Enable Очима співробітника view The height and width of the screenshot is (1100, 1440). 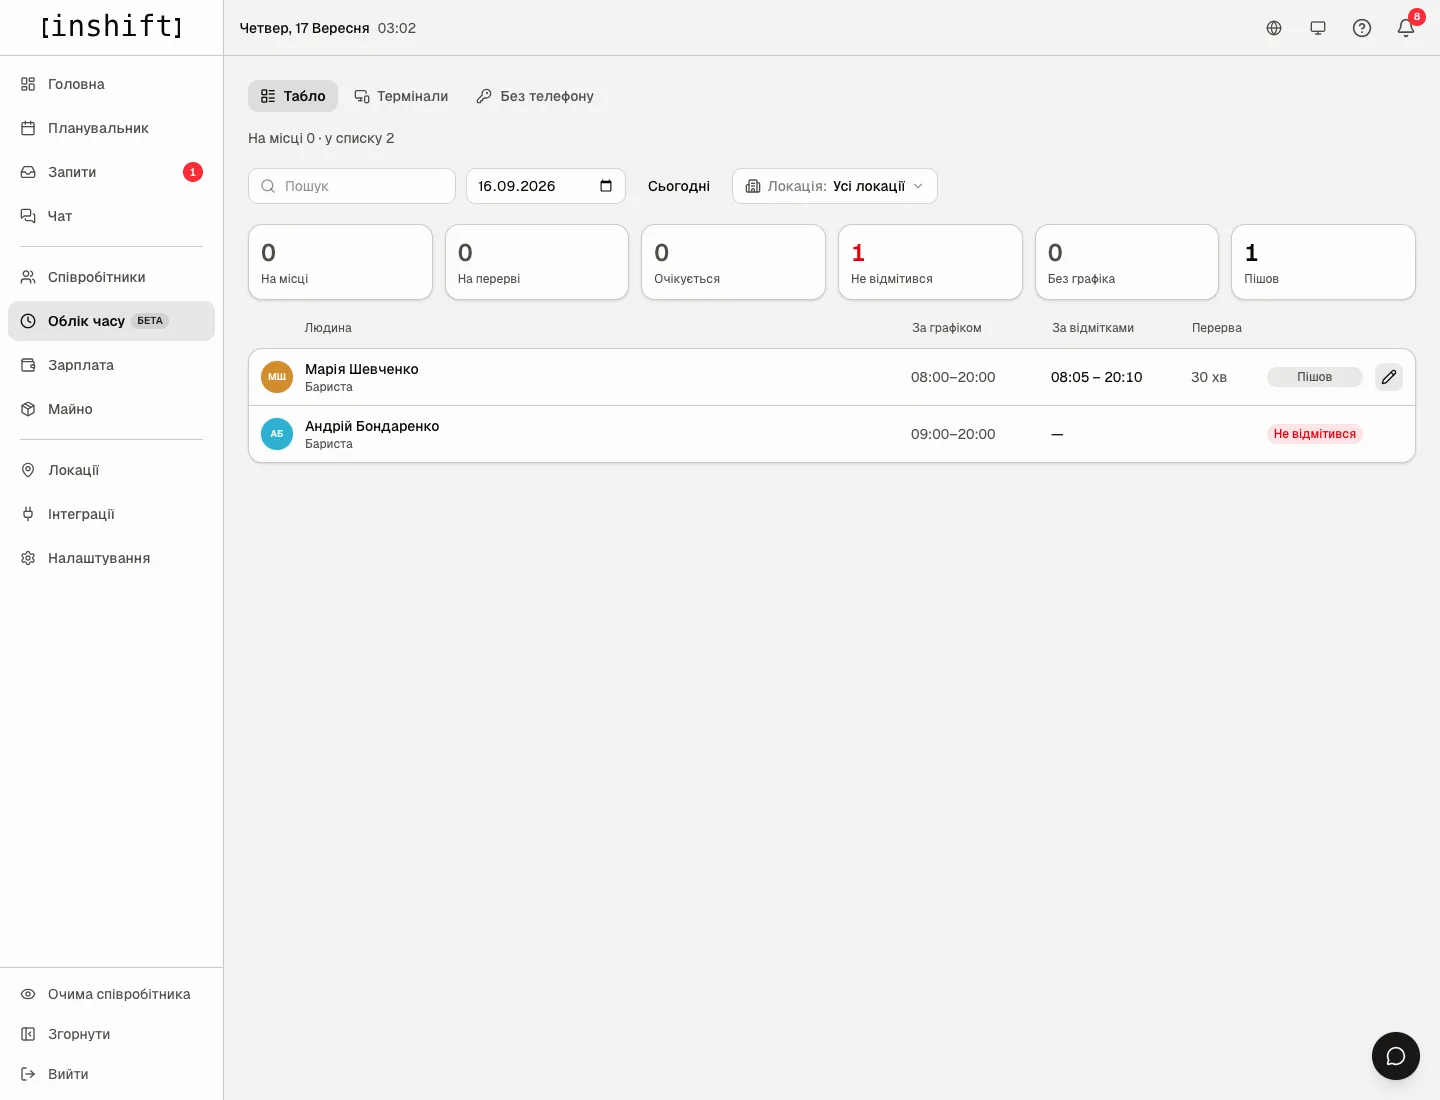(x=111, y=994)
